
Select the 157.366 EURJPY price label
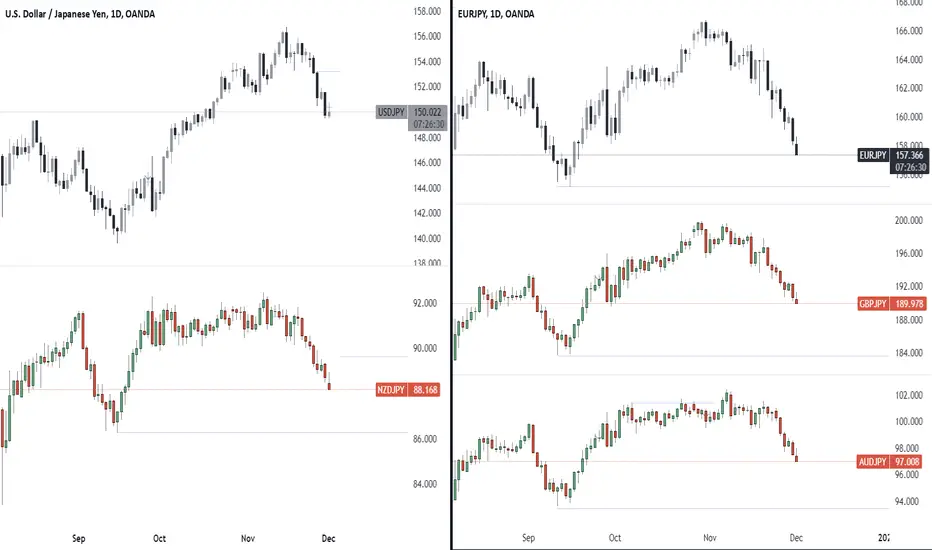(x=909, y=155)
